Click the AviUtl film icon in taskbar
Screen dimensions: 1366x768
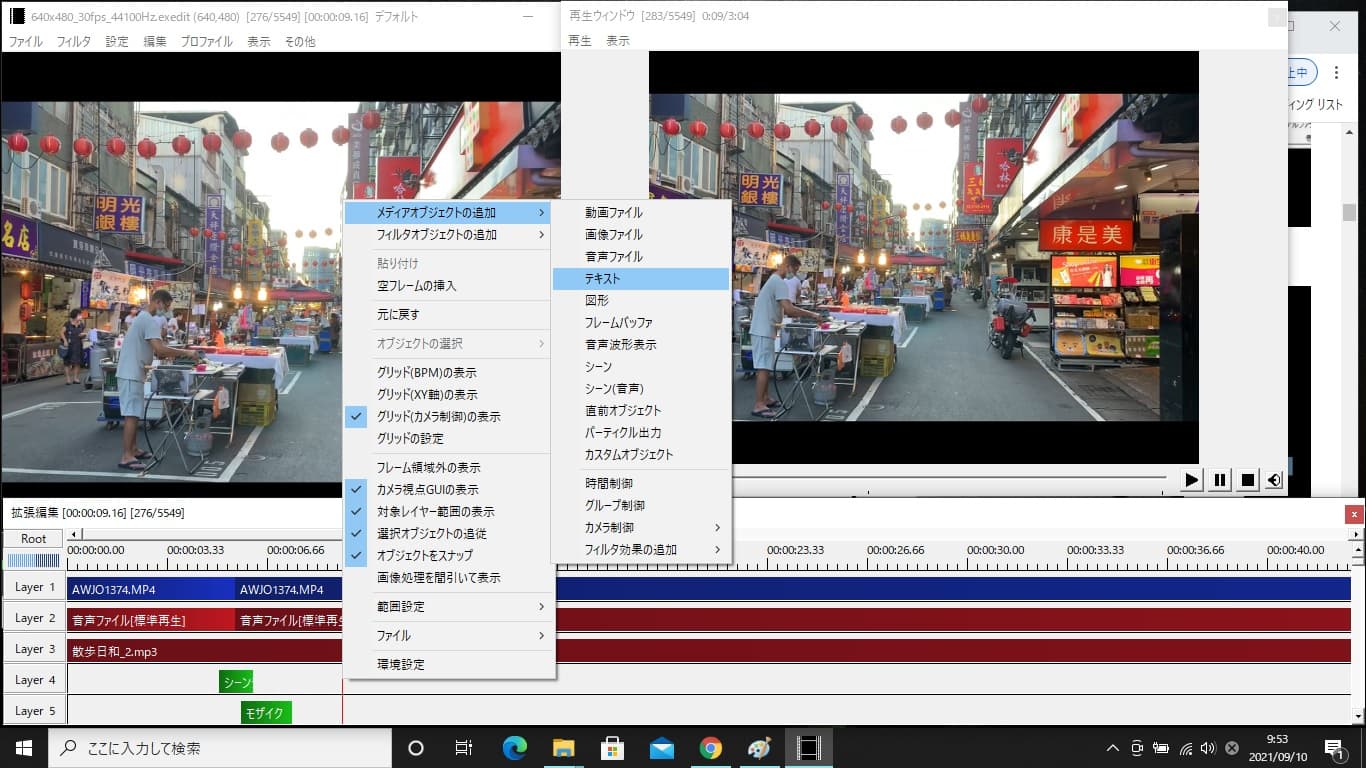pos(807,748)
